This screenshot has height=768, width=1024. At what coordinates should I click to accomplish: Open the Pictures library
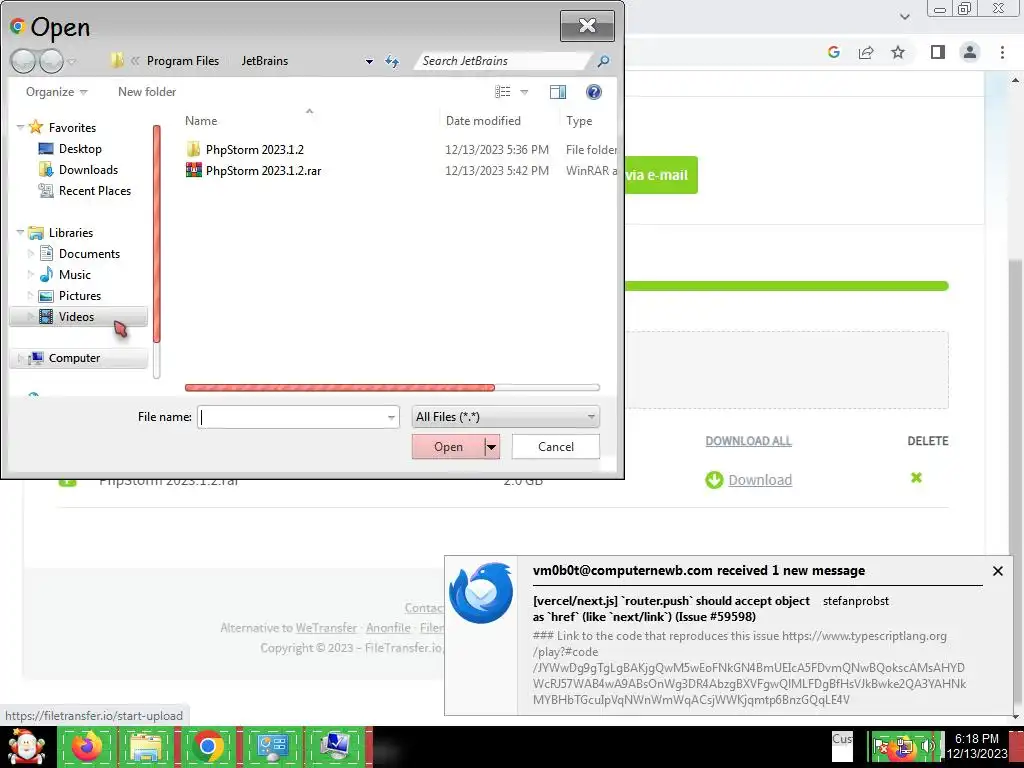[80, 296]
